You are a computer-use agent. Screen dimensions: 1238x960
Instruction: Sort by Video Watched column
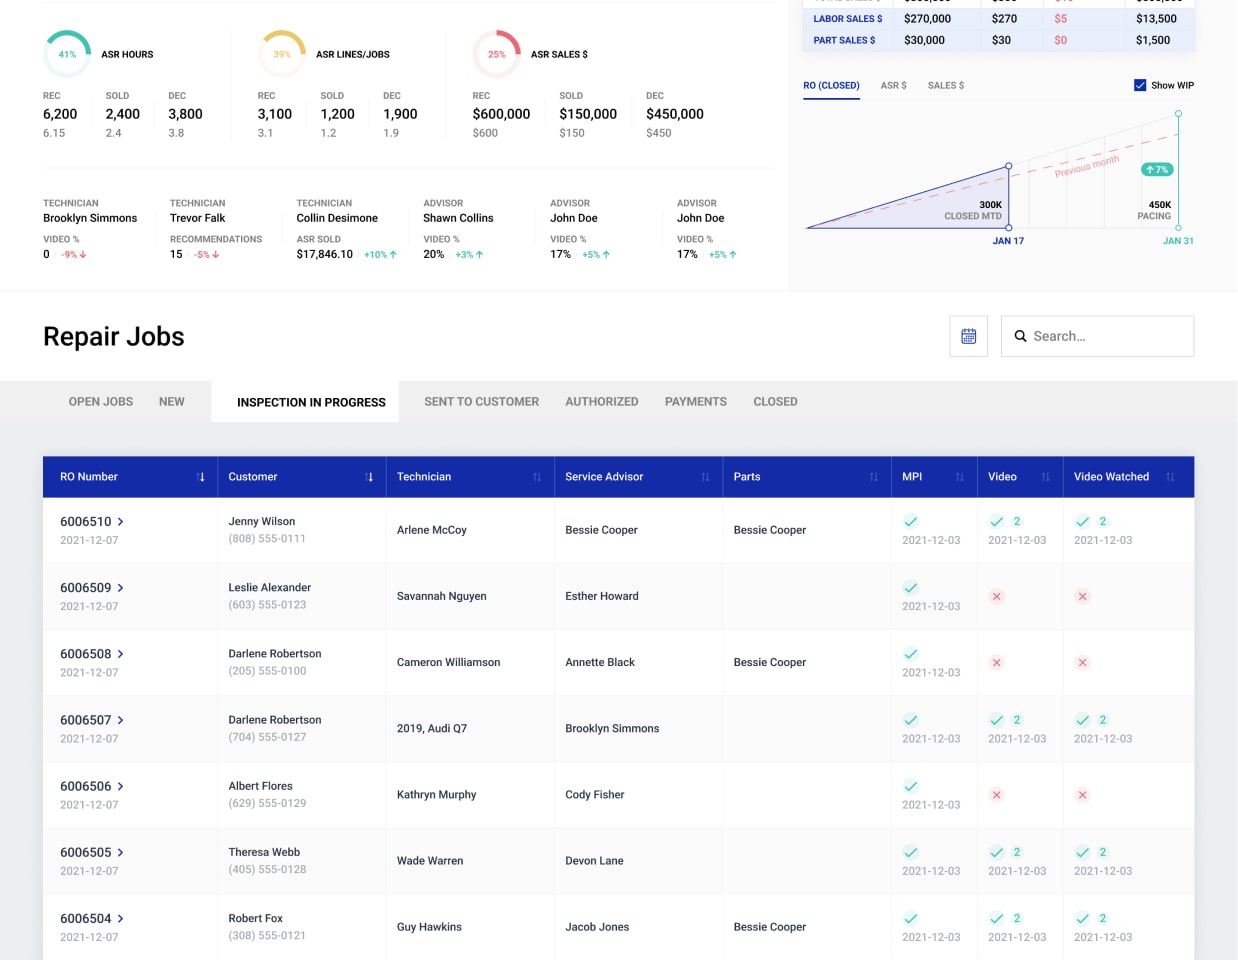(x=1170, y=477)
